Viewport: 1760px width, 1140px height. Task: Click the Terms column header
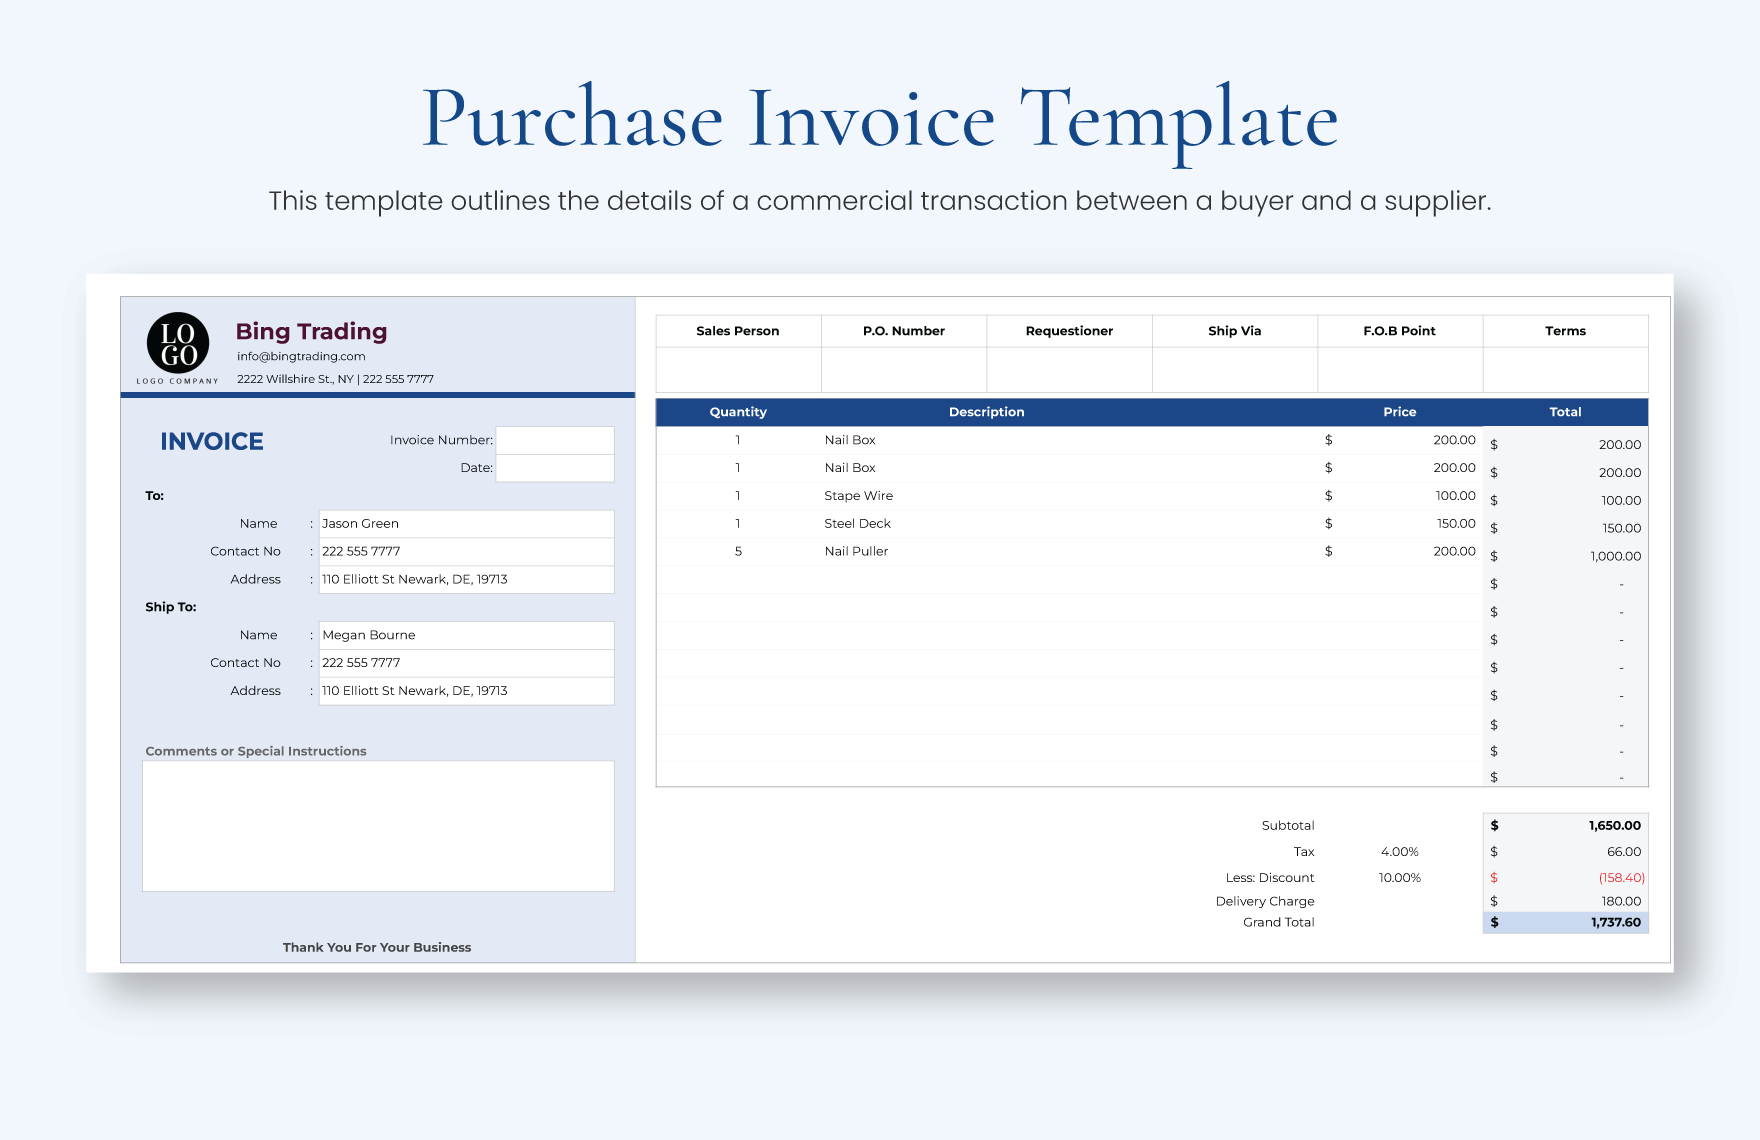point(1565,330)
